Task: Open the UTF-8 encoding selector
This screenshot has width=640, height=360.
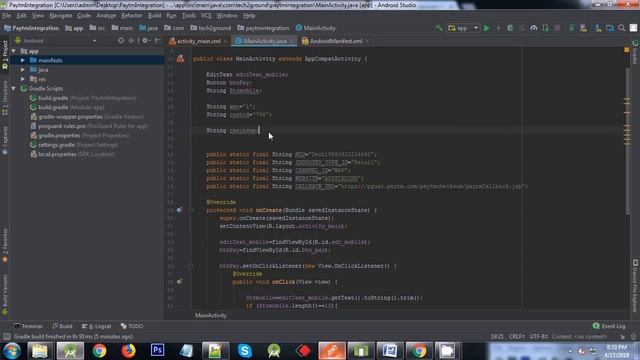Action: [539, 337]
